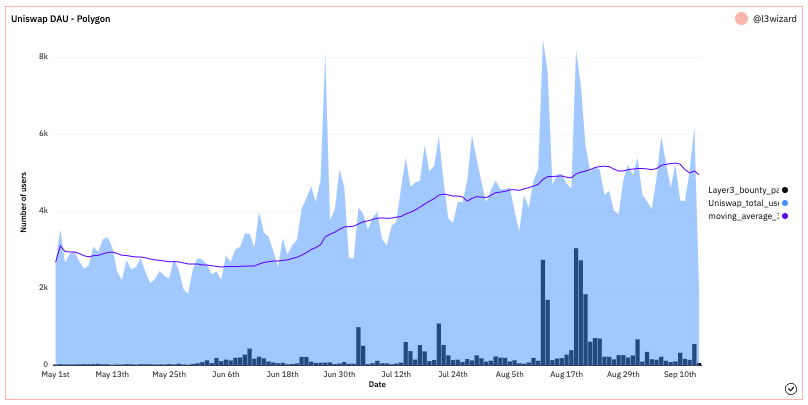Click the Aug 5th x-axis label
The height and width of the screenshot is (405, 808).
[x=509, y=375]
